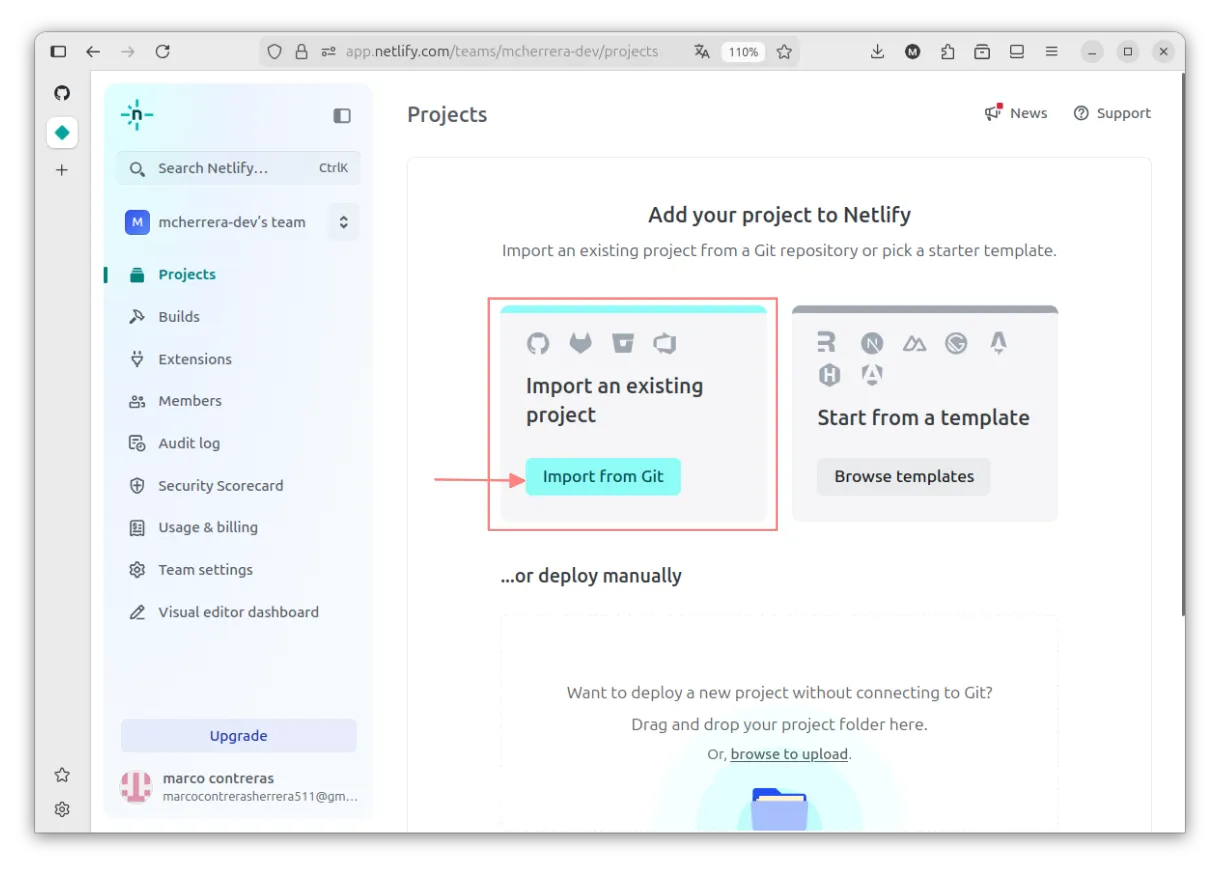Bookmark this page with star icon

click(x=784, y=52)
